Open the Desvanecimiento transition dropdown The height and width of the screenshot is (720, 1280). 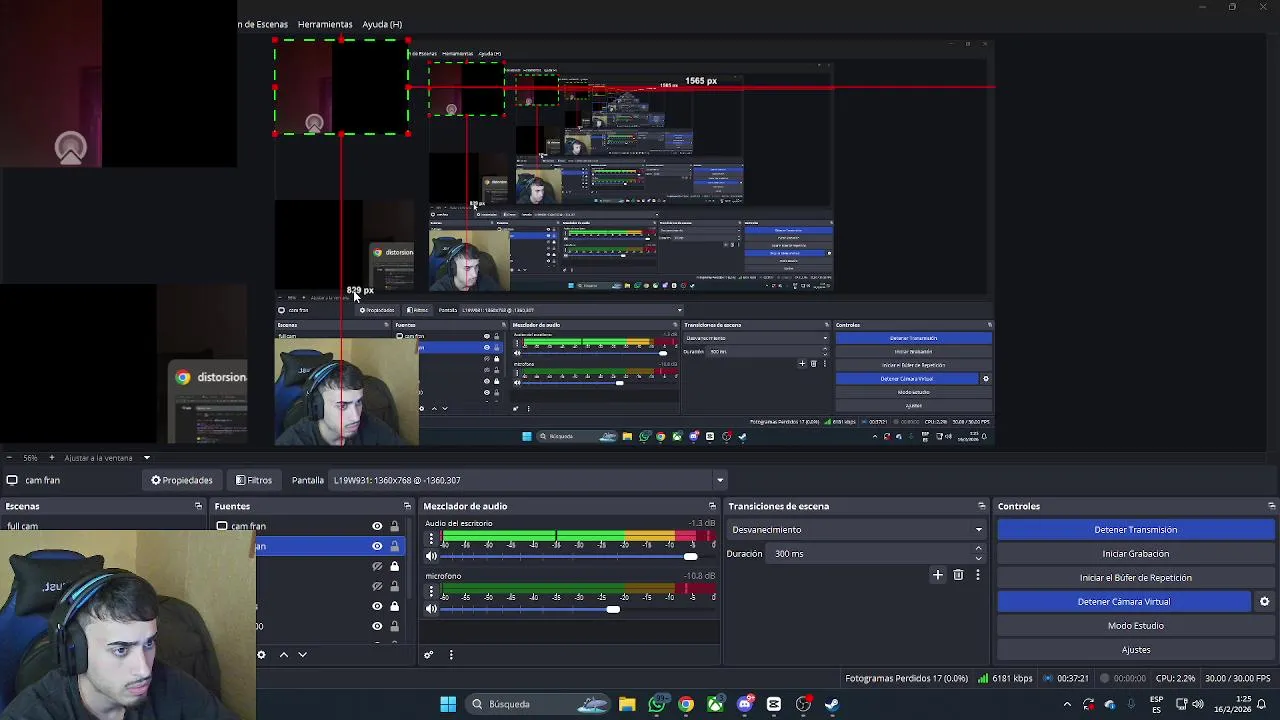click(856, 530)
